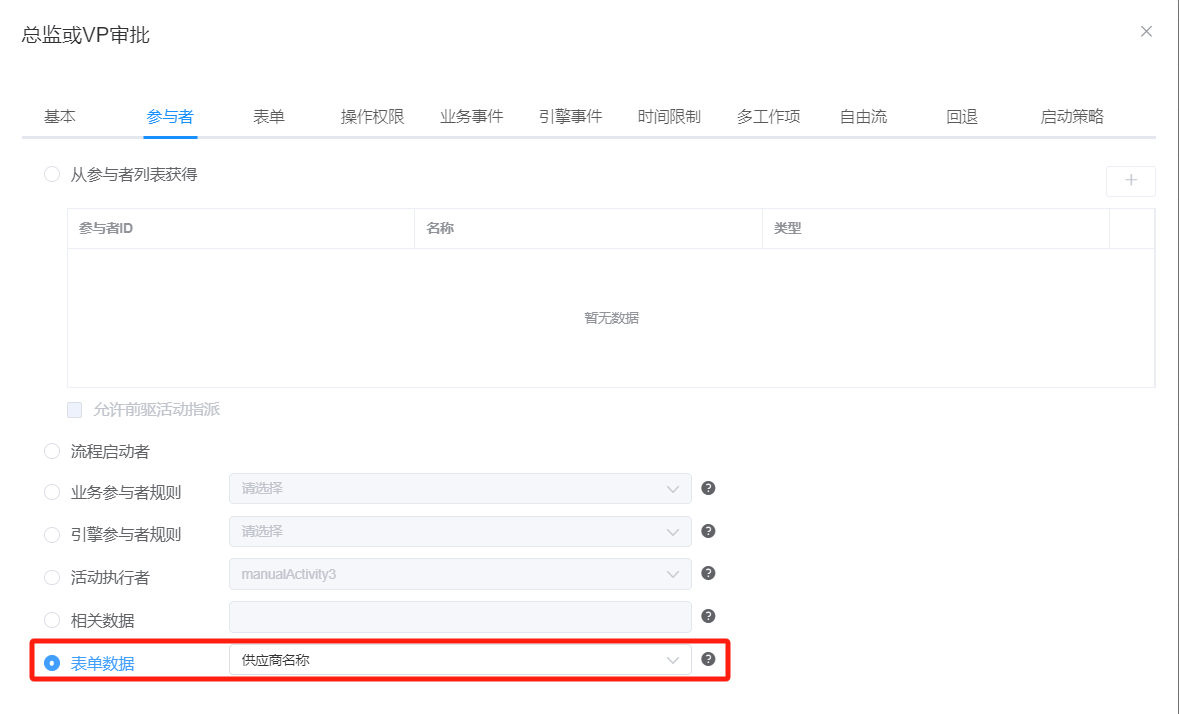The height and width of the screenshot is (714, 1179).
Task: Open the 供应商名称 form data dropdown
Action: pos(460,660)
